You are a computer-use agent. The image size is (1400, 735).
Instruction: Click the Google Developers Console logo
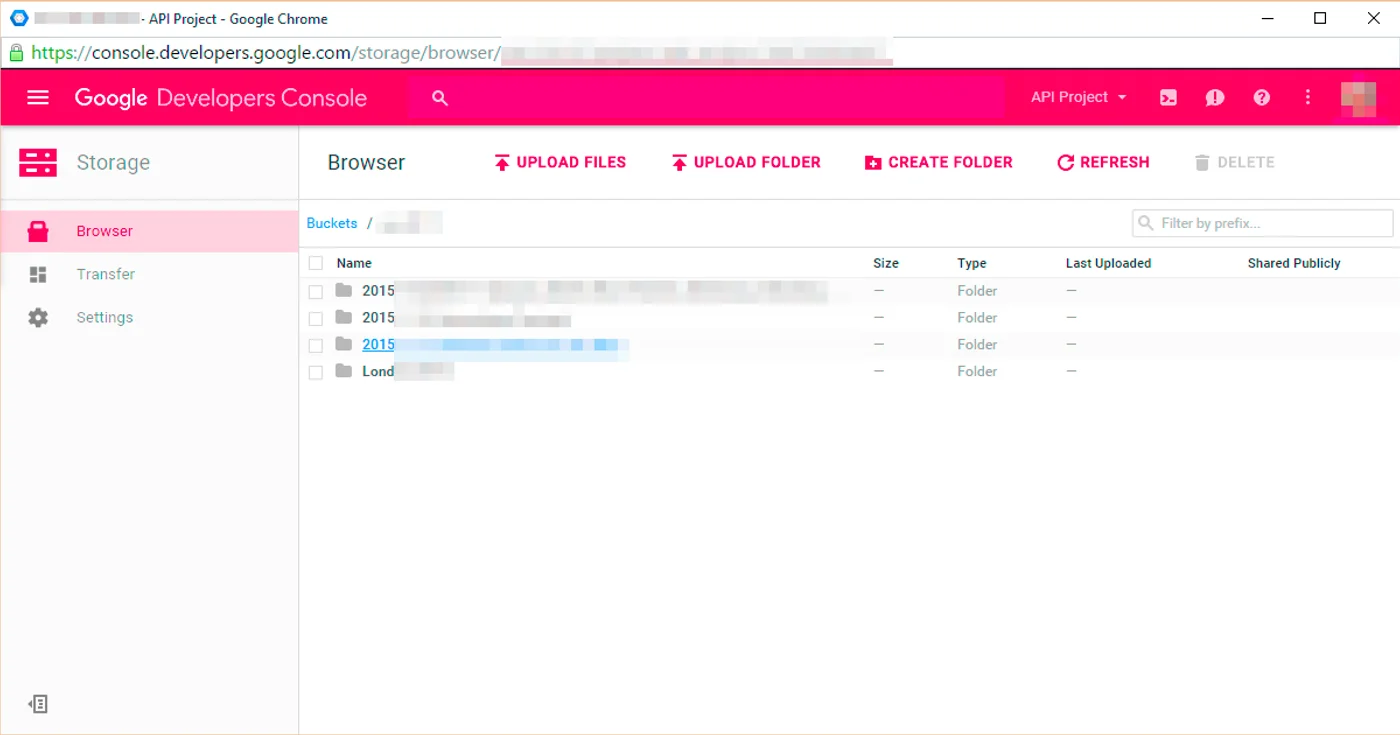pos(221,98)
